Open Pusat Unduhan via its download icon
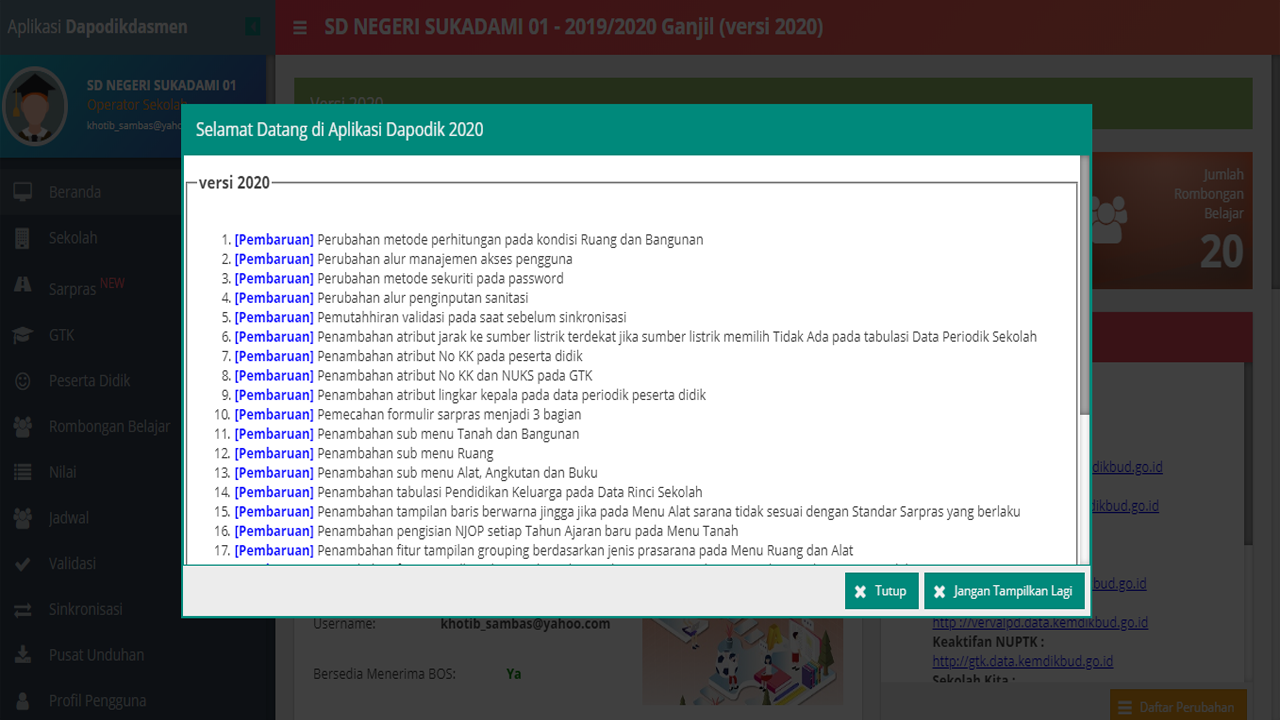The width and height of the screenshot is (1280, 720). pos(23,655)
